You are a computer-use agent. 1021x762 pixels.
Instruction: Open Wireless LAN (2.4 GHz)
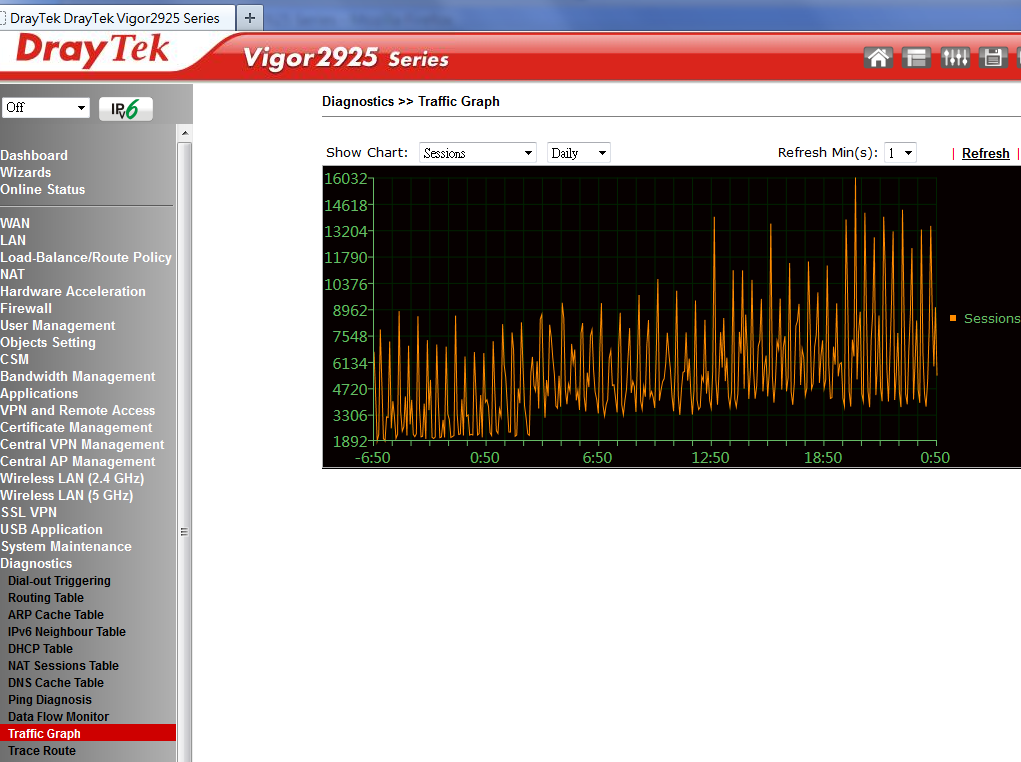click(x=72, y=477)
